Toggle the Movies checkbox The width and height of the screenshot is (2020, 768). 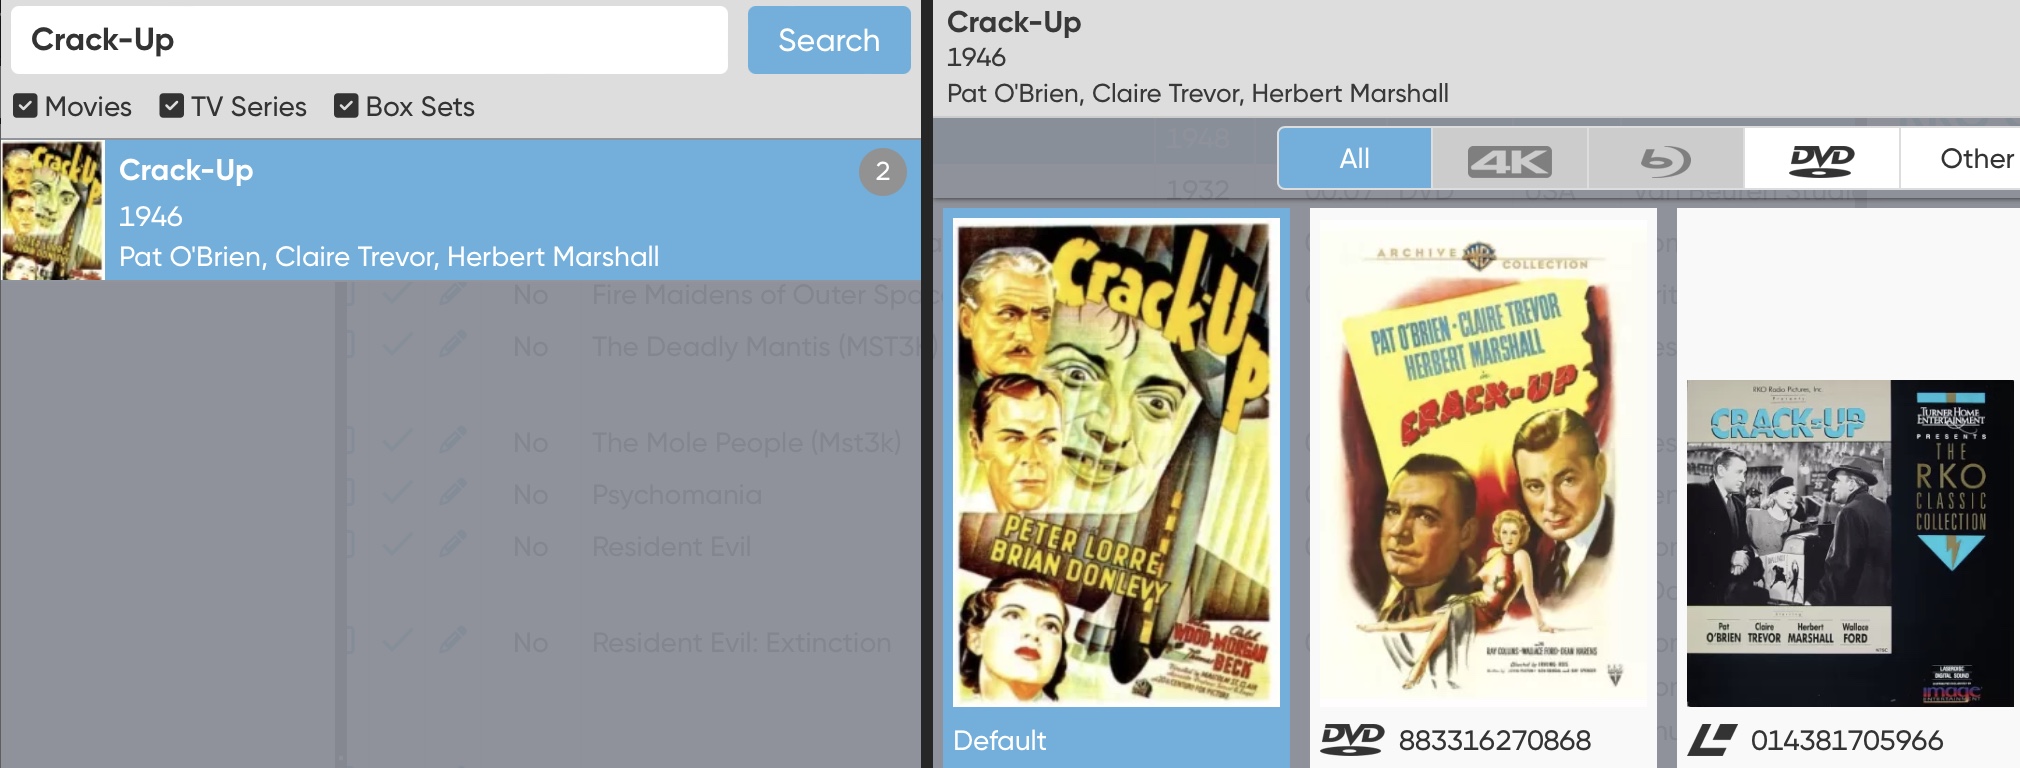point(26,106)
